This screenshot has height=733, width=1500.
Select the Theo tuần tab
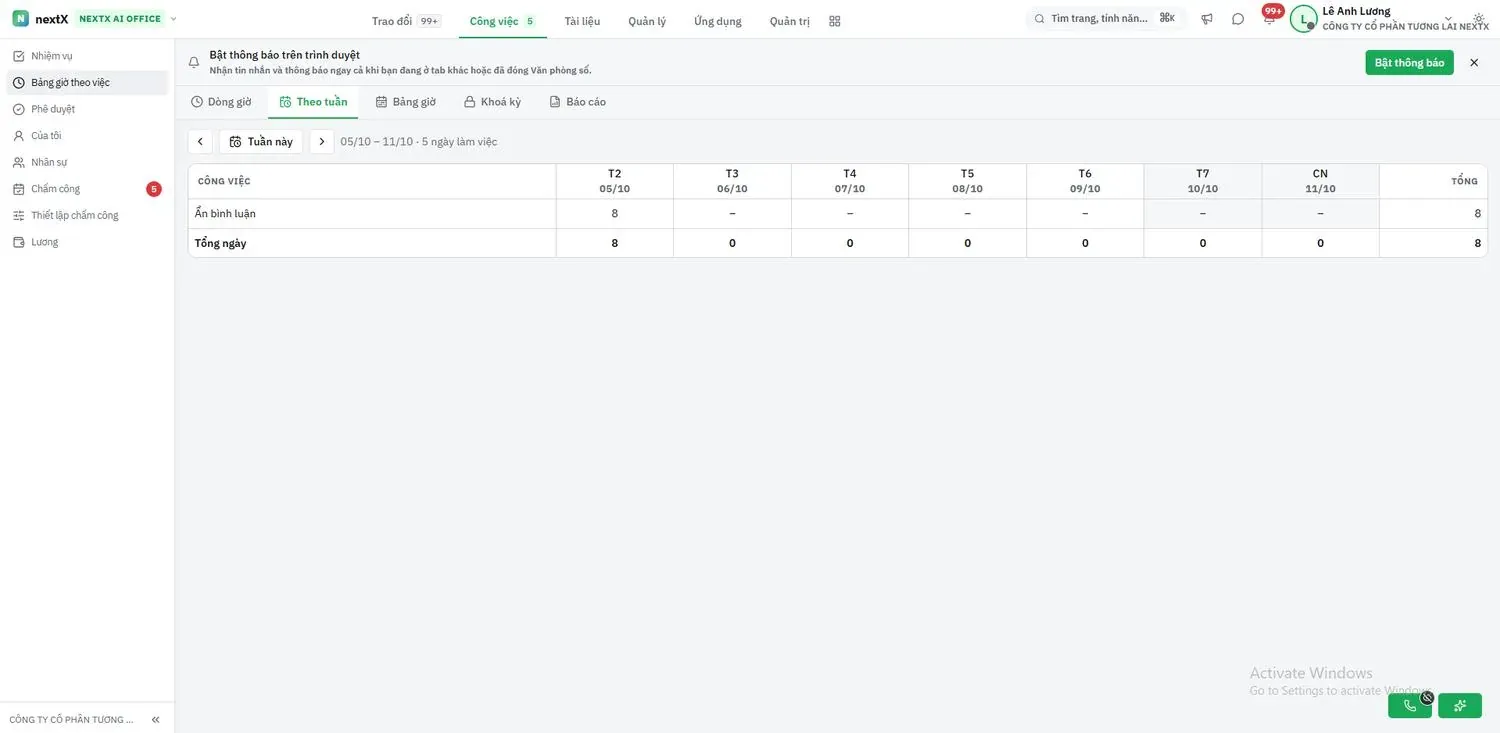point(313,102)
